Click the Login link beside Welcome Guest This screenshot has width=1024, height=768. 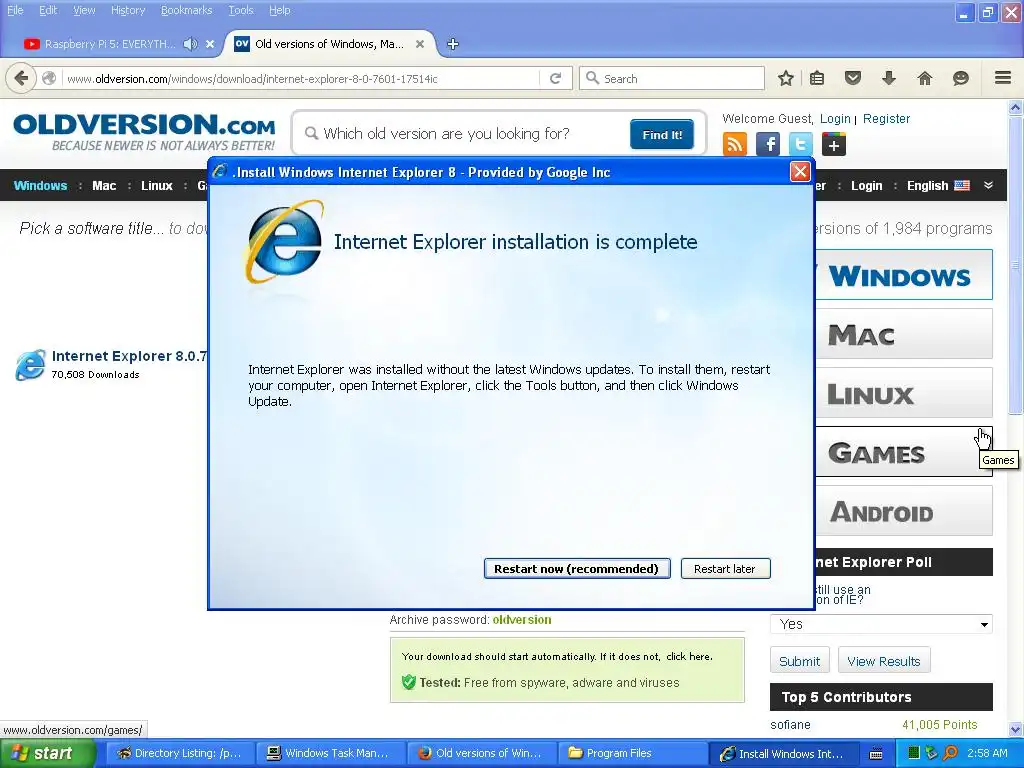coord(835,119)
